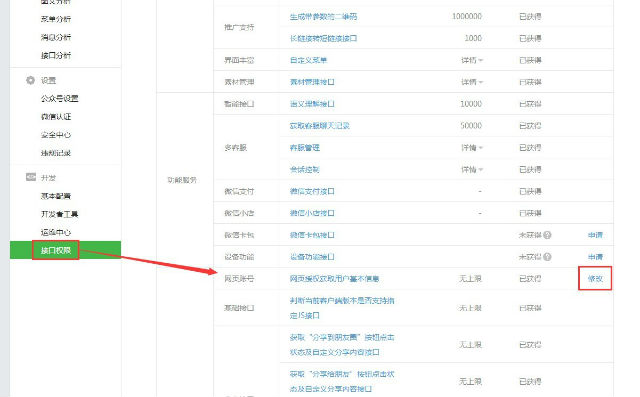The image size is (640, 397).
Task: Open 判断当前客户端版本 JS接口 link
Action: point(342,308)
